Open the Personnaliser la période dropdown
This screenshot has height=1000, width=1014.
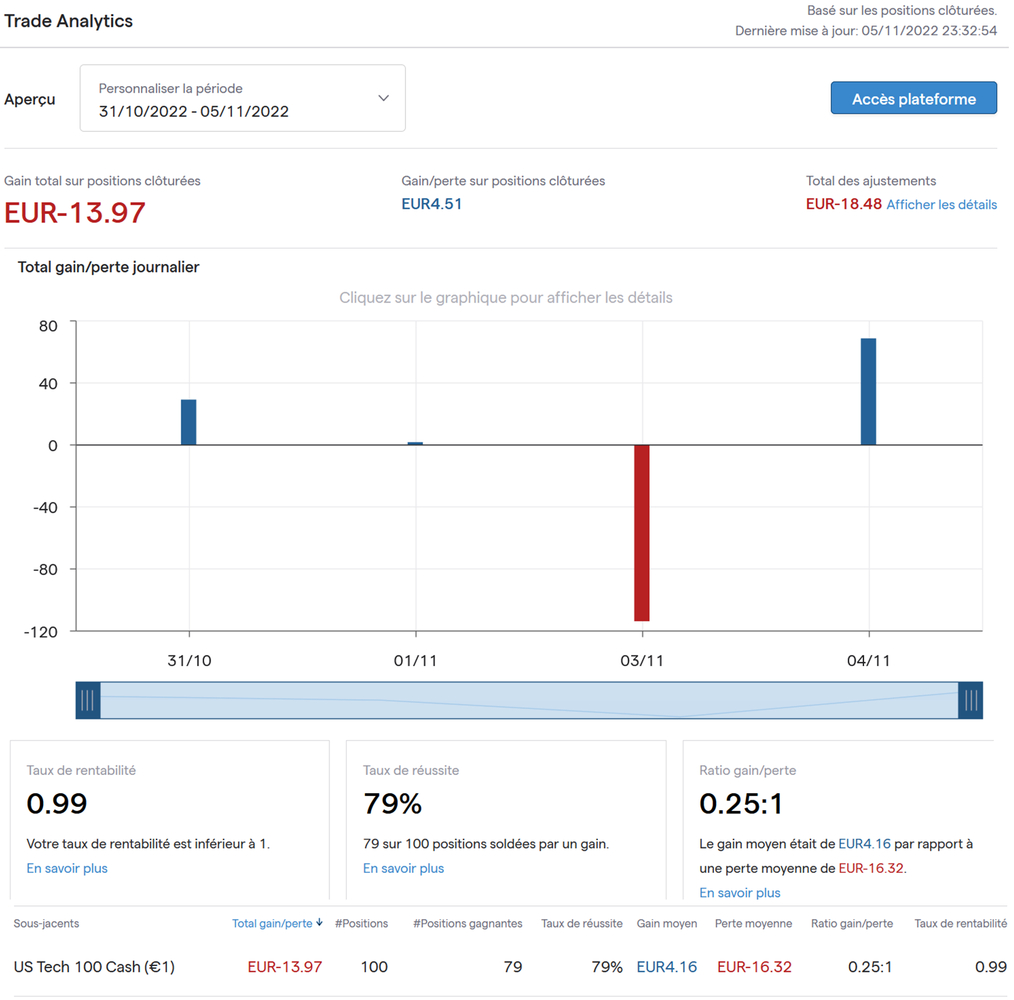[x=243, y=98]
